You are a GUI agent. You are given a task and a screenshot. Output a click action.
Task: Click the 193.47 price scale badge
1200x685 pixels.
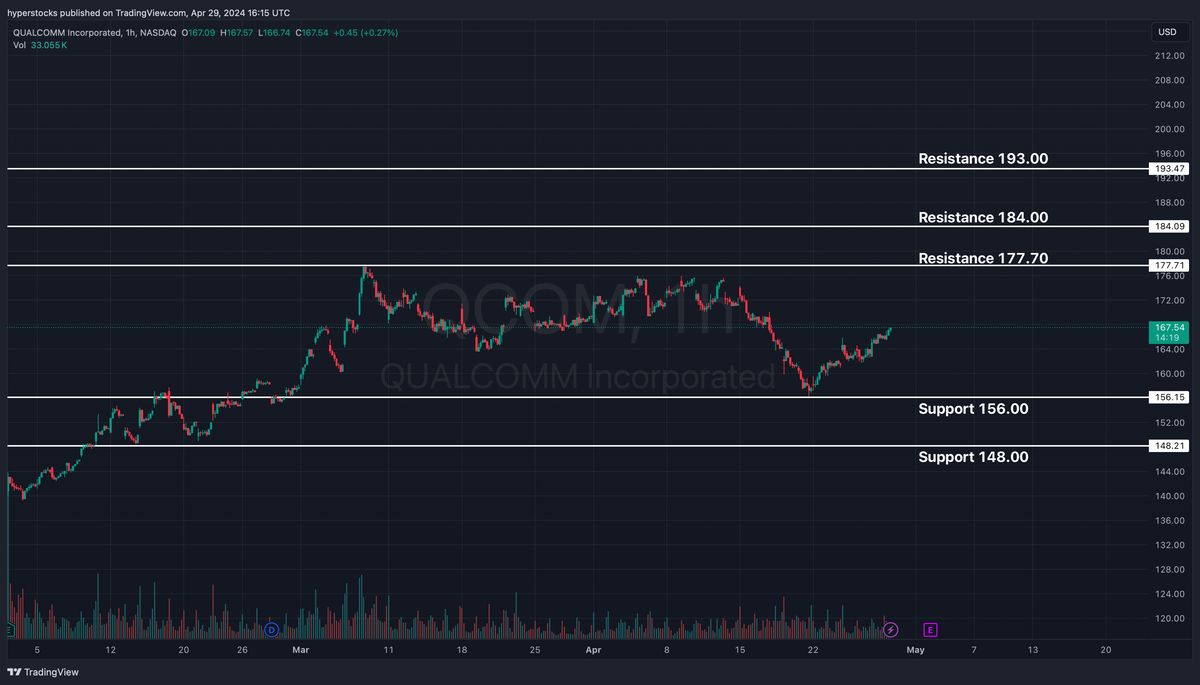pyautogui.click(x=1167, y=170)
